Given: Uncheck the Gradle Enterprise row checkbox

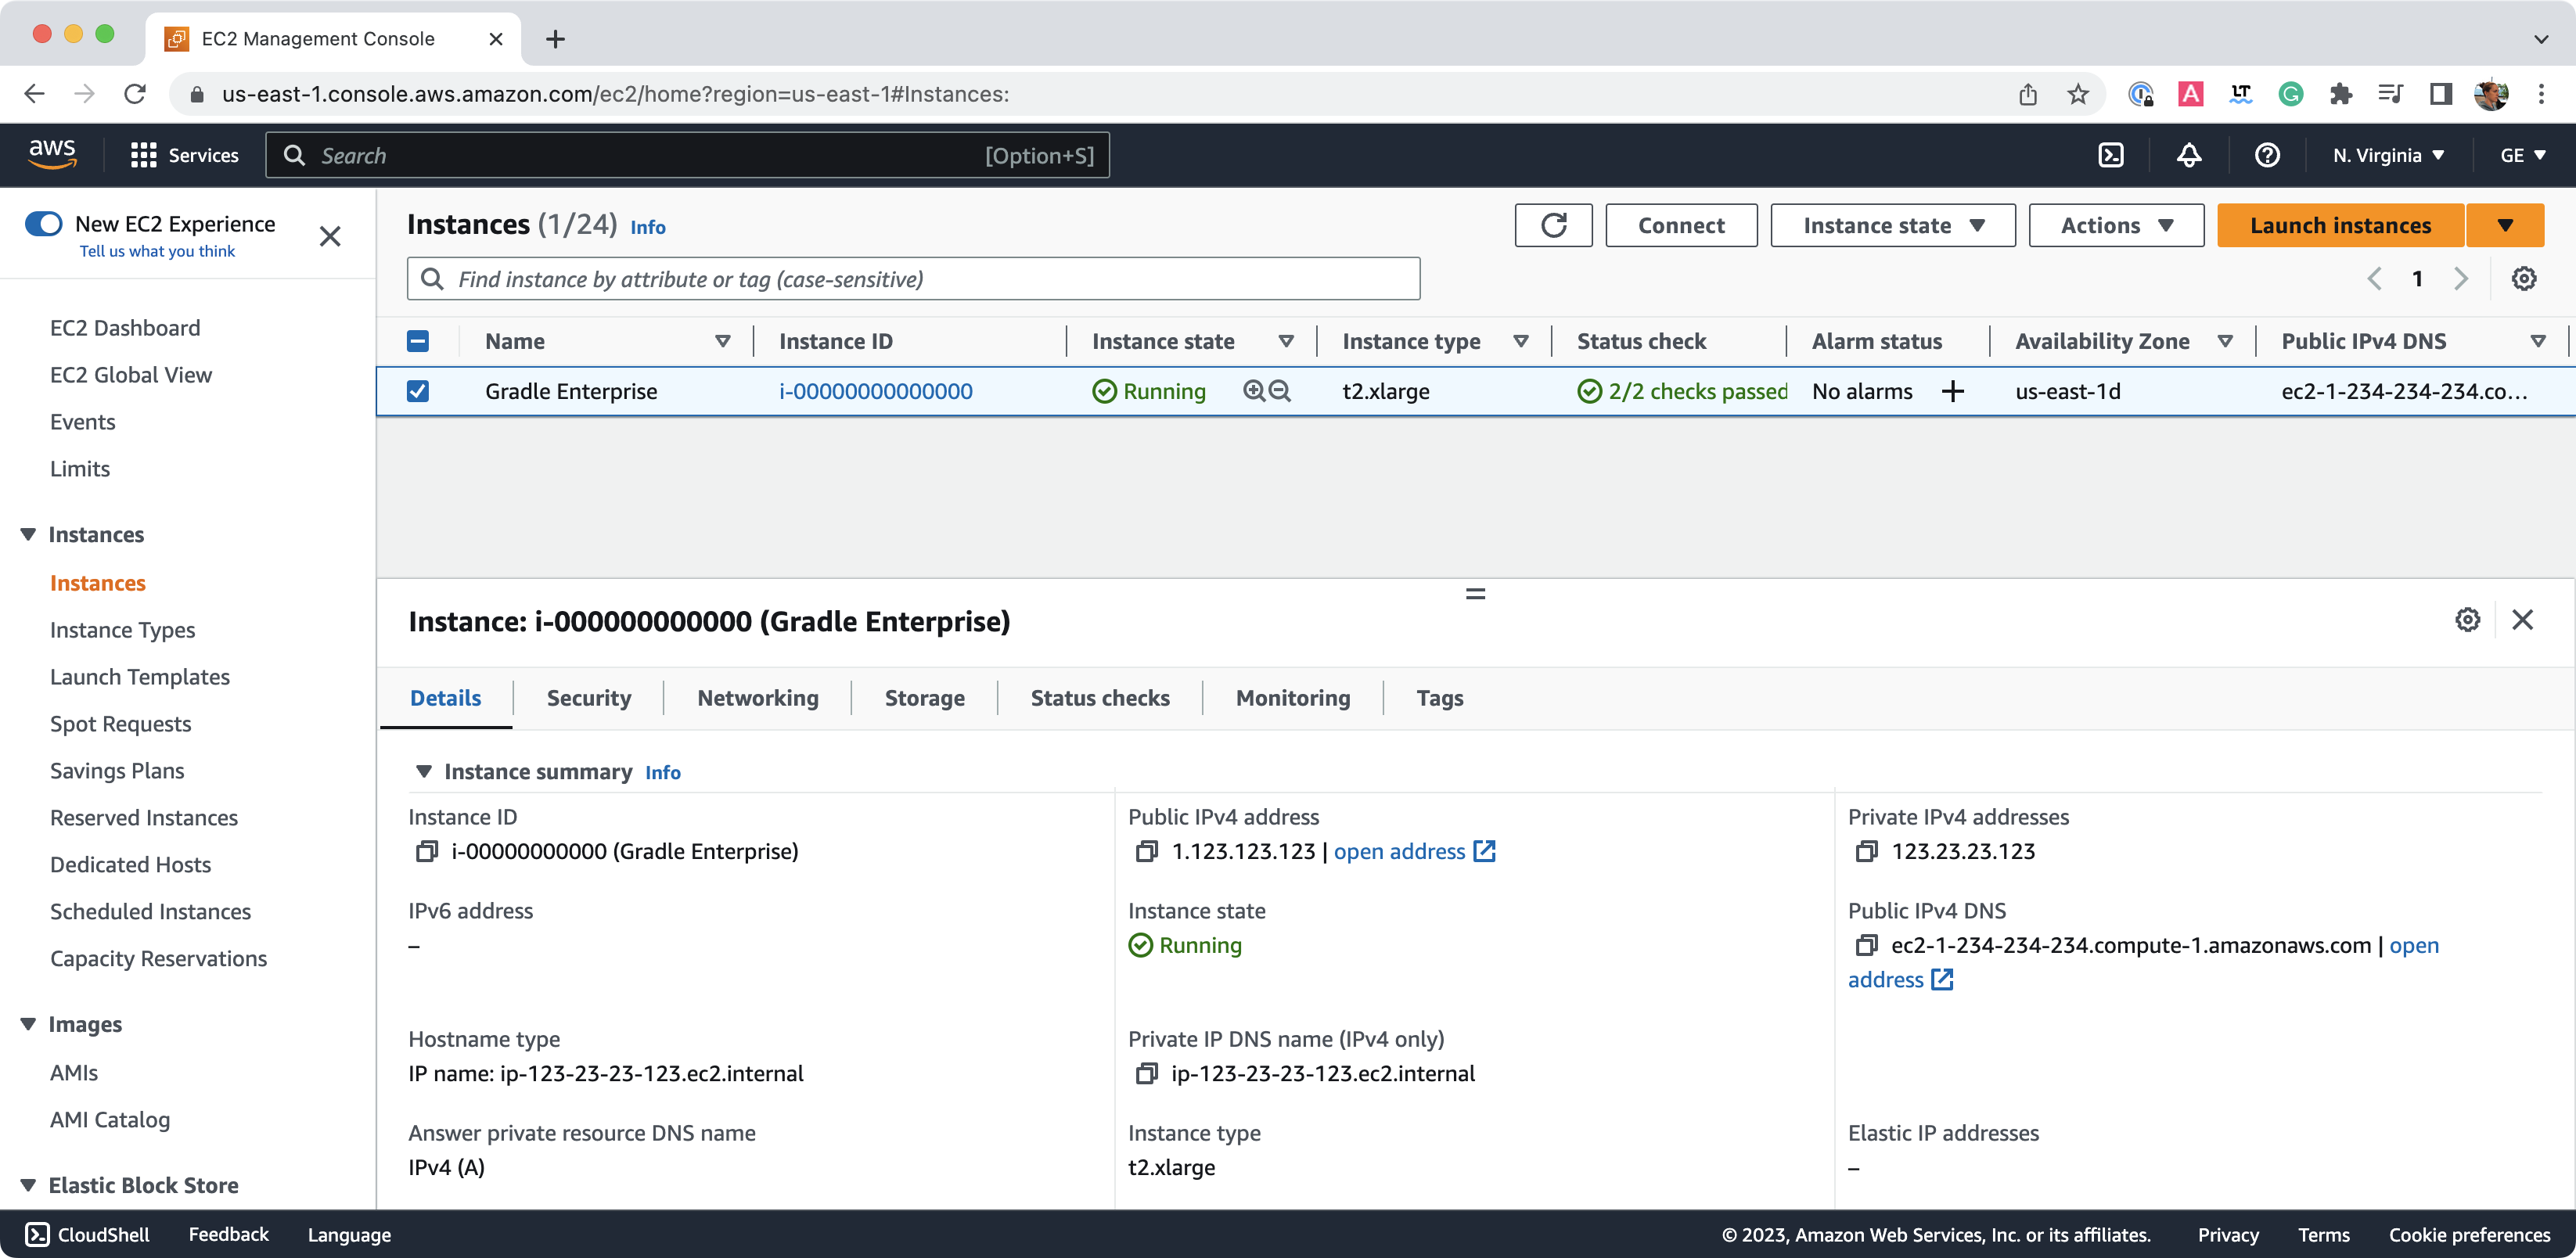Looking at the screenshot, I should [x=417, y=391].
